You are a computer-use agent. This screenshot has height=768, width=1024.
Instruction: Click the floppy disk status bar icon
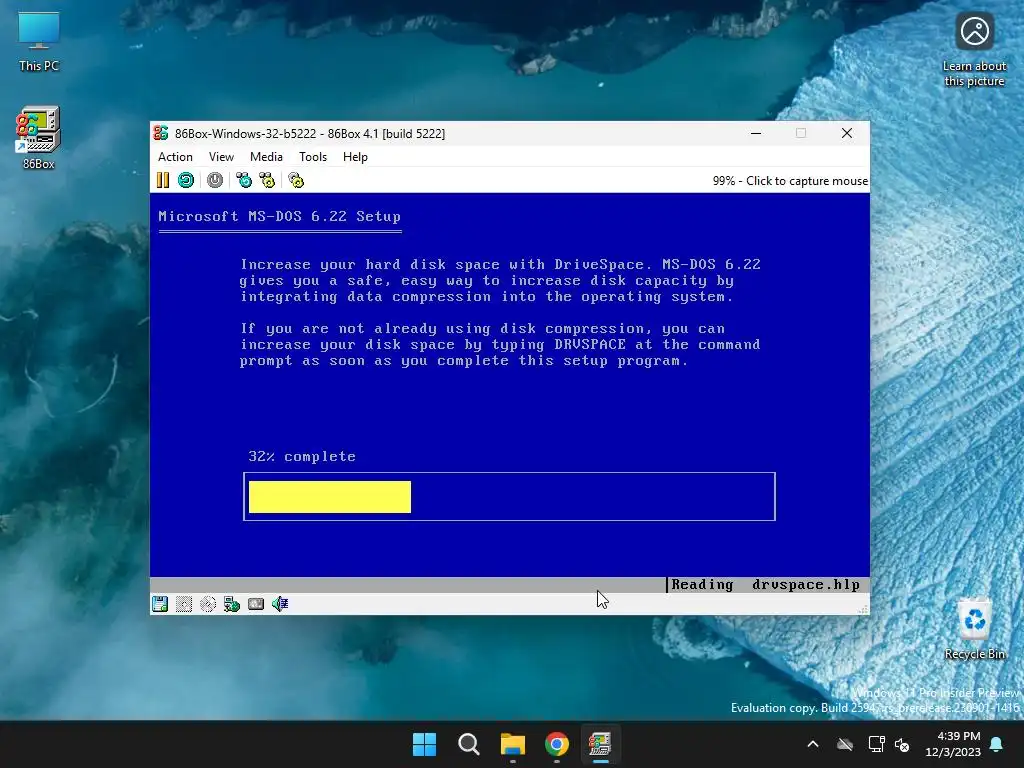(x=160, y=604)
